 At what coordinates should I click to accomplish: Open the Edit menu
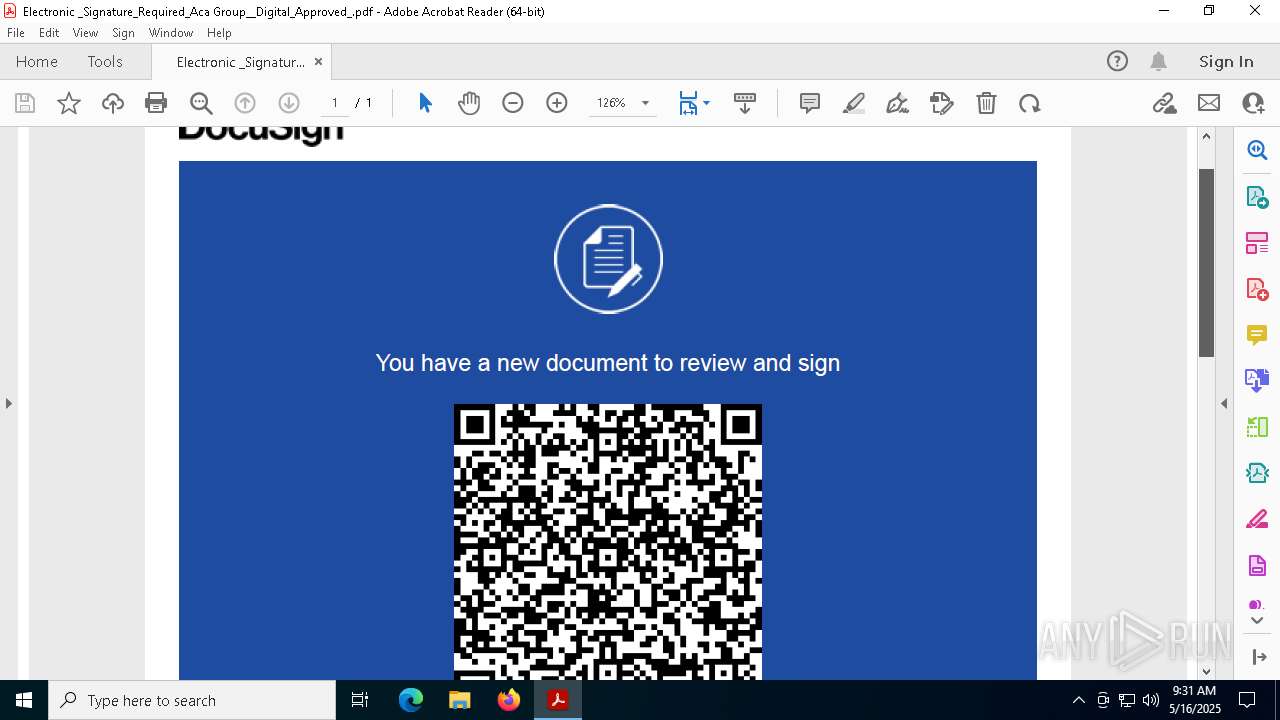pos(49,33)
